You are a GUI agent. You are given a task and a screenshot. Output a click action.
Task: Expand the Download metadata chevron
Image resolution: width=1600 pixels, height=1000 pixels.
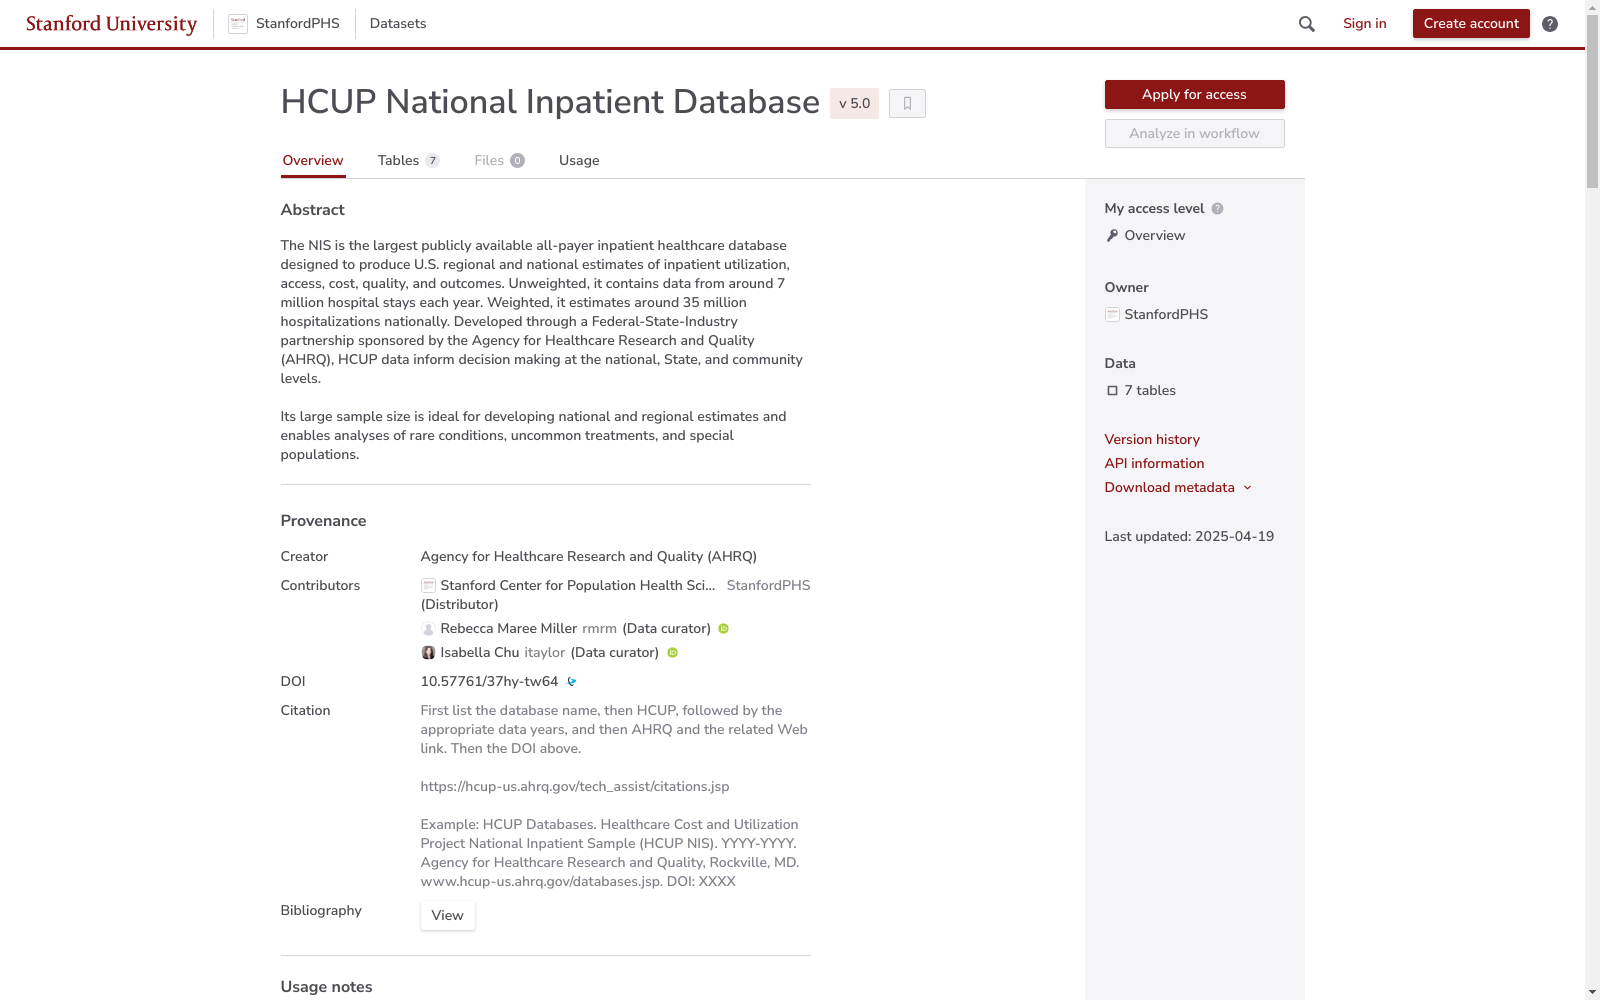click(1247, 488)
